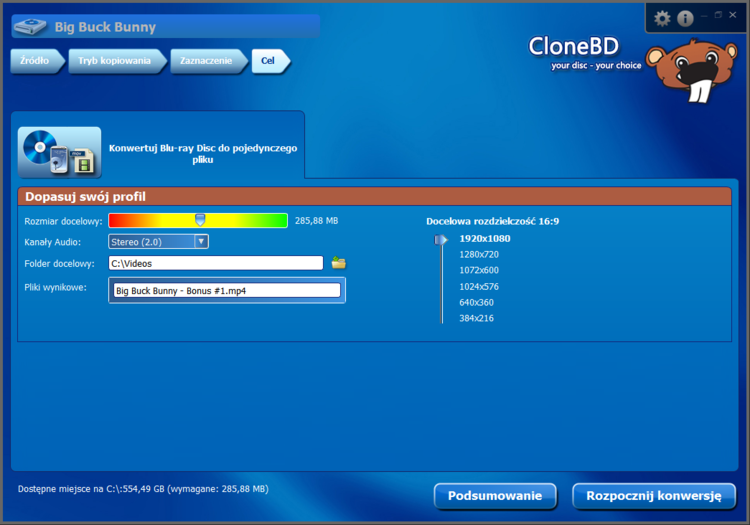Click the Blu-ray to single file conversion icon

point(60,152)
